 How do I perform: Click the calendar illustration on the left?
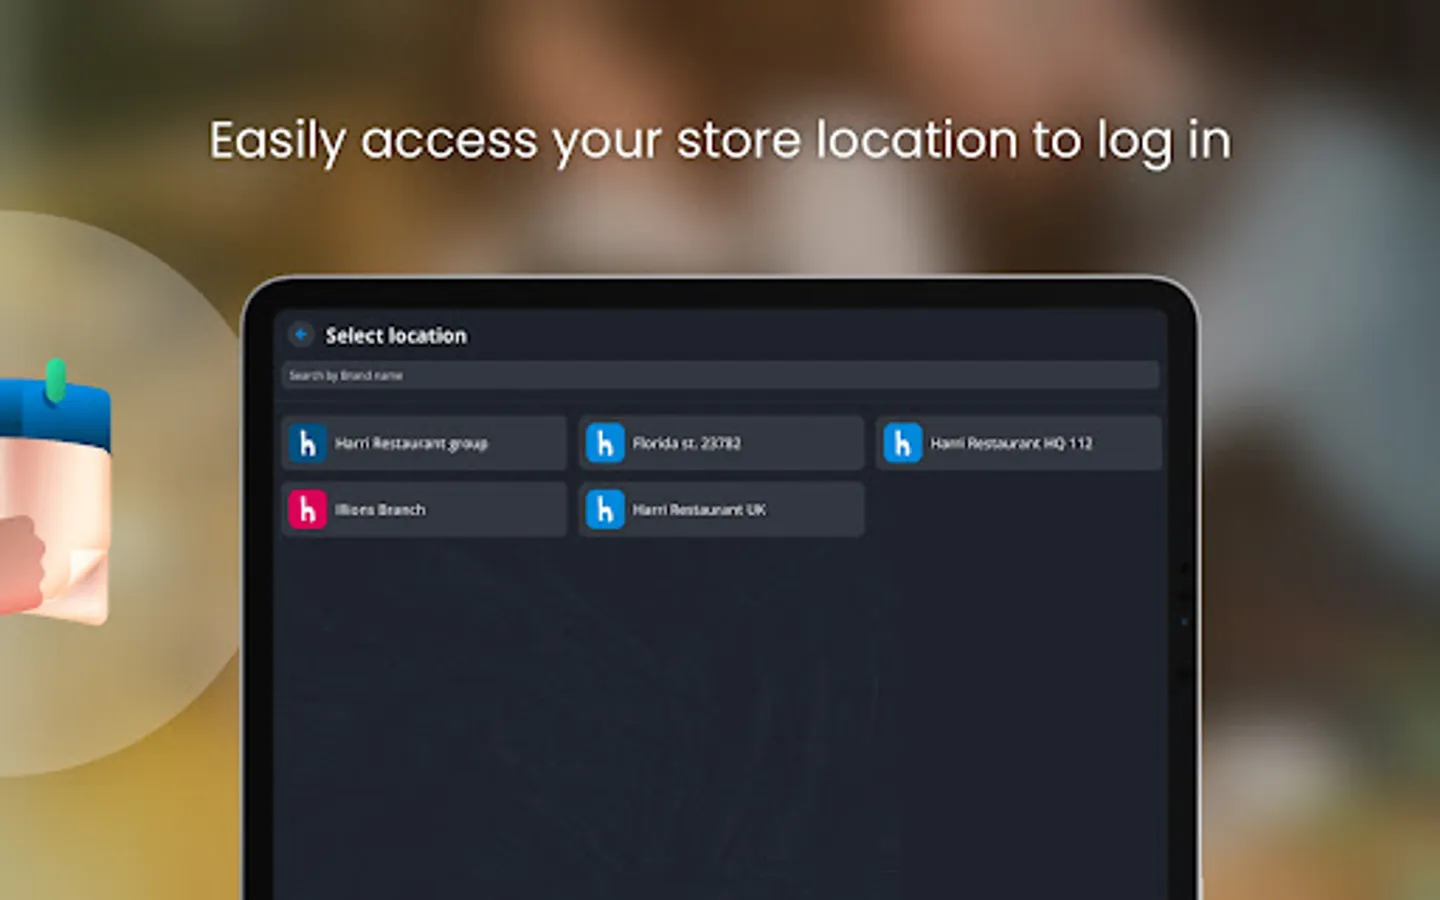coord(54,492)
